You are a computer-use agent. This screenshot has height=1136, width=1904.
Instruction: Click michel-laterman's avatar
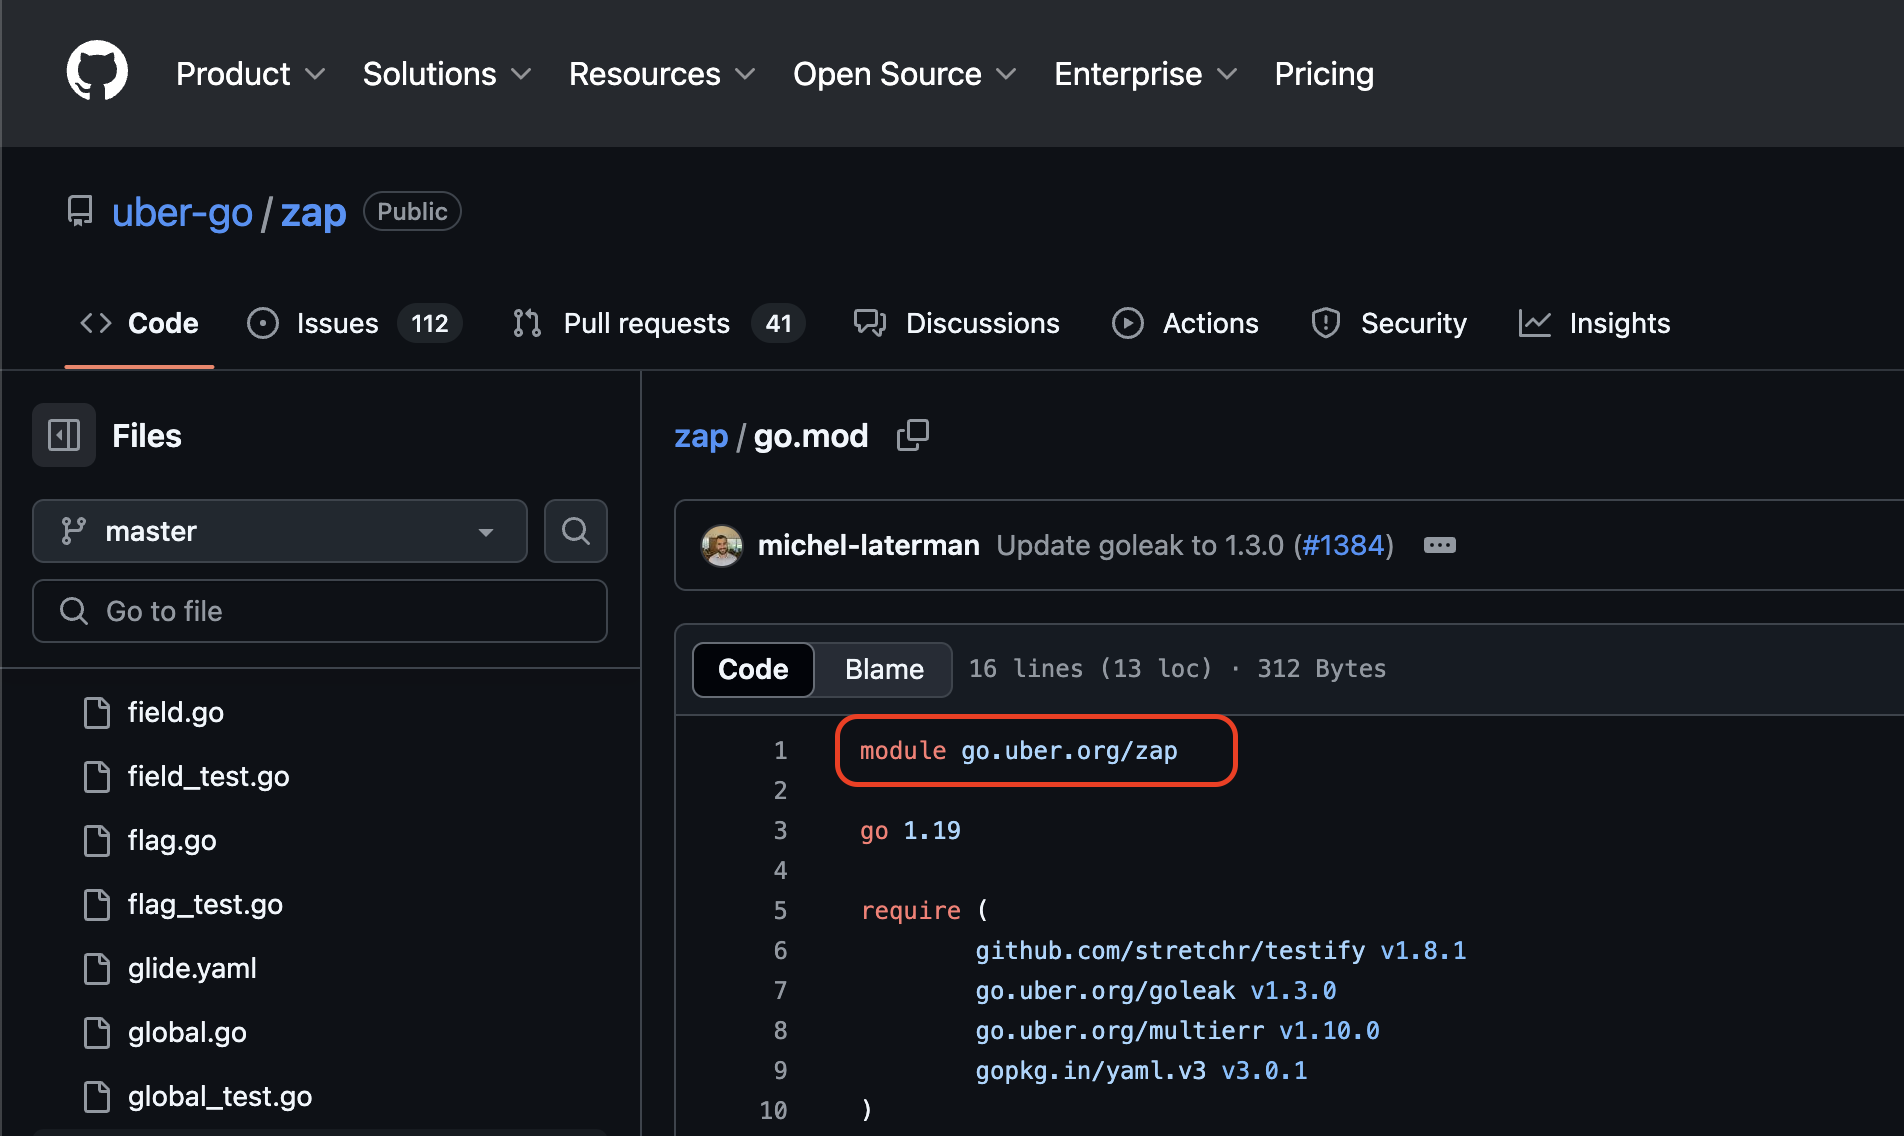pyautogui.click(x=721, y=545)
